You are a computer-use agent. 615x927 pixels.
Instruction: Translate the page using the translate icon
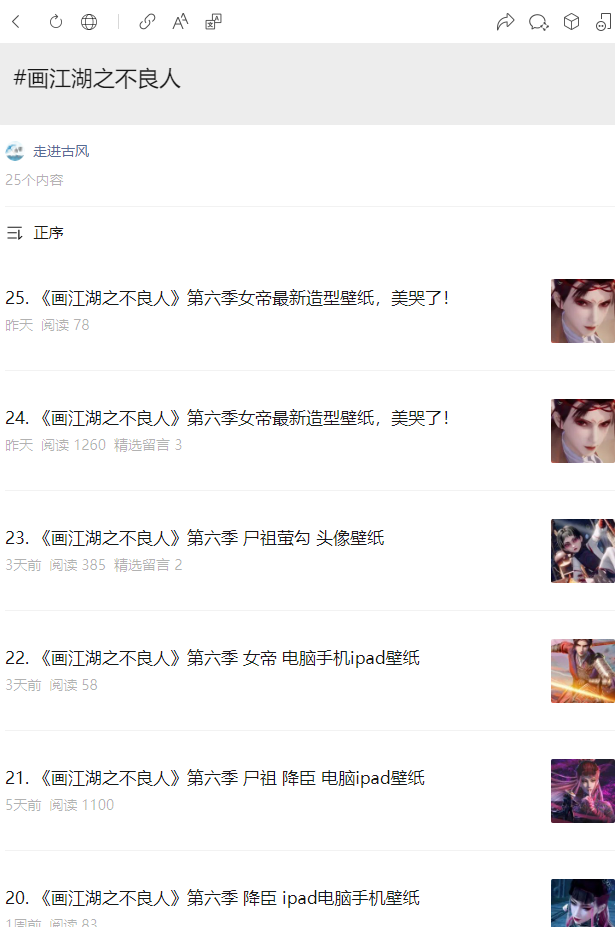click(213, 22)
